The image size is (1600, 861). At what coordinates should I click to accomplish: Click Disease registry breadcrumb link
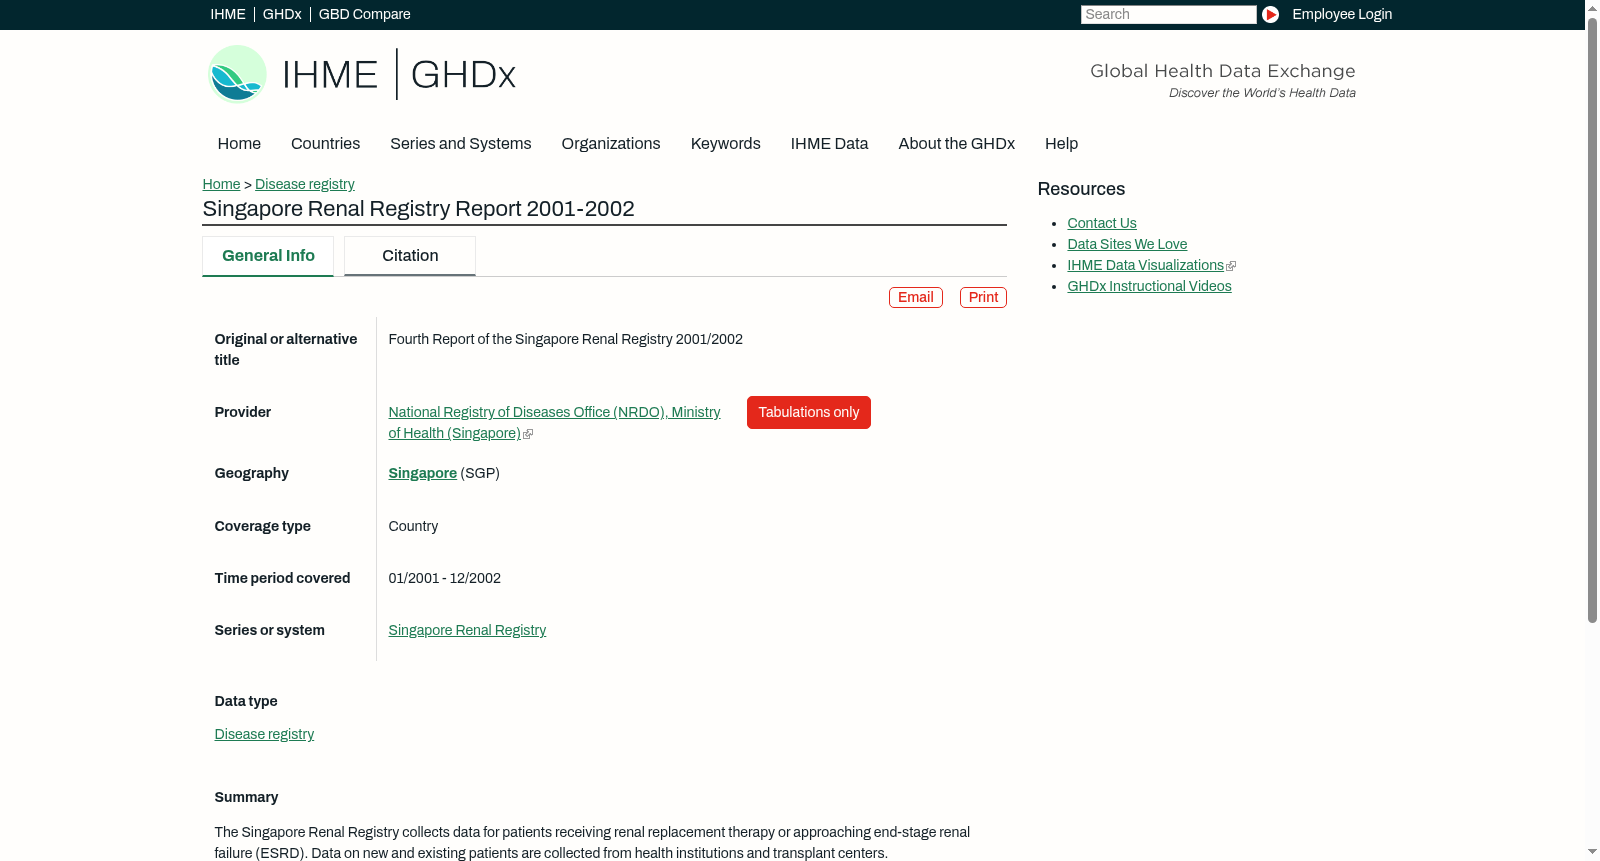(x=304, y=184)
